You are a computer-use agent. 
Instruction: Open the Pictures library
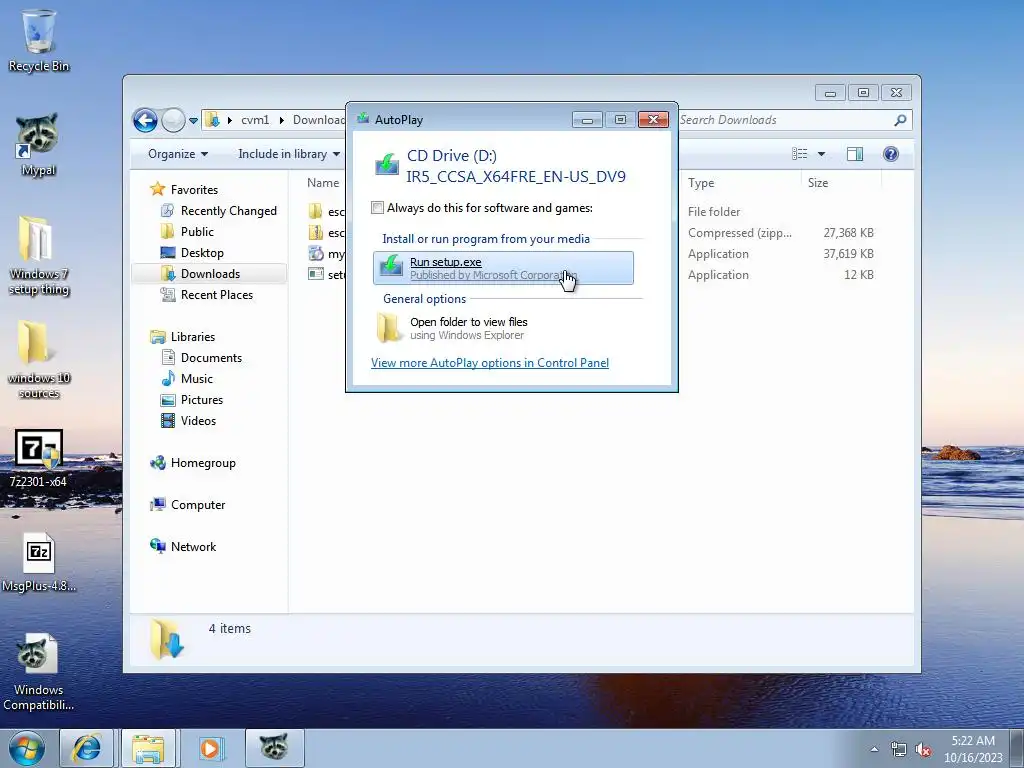pyautogui.click(x=202, y=400)
